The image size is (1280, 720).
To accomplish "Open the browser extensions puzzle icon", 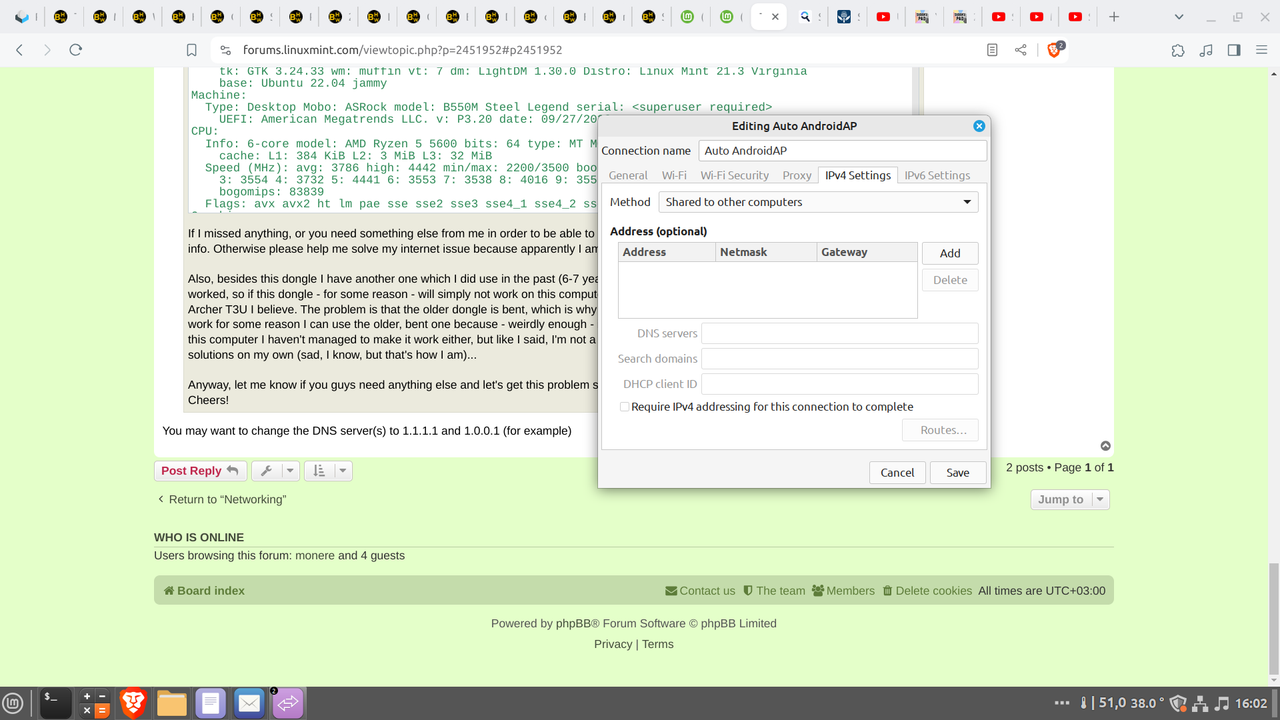I will click(1178, 50).
